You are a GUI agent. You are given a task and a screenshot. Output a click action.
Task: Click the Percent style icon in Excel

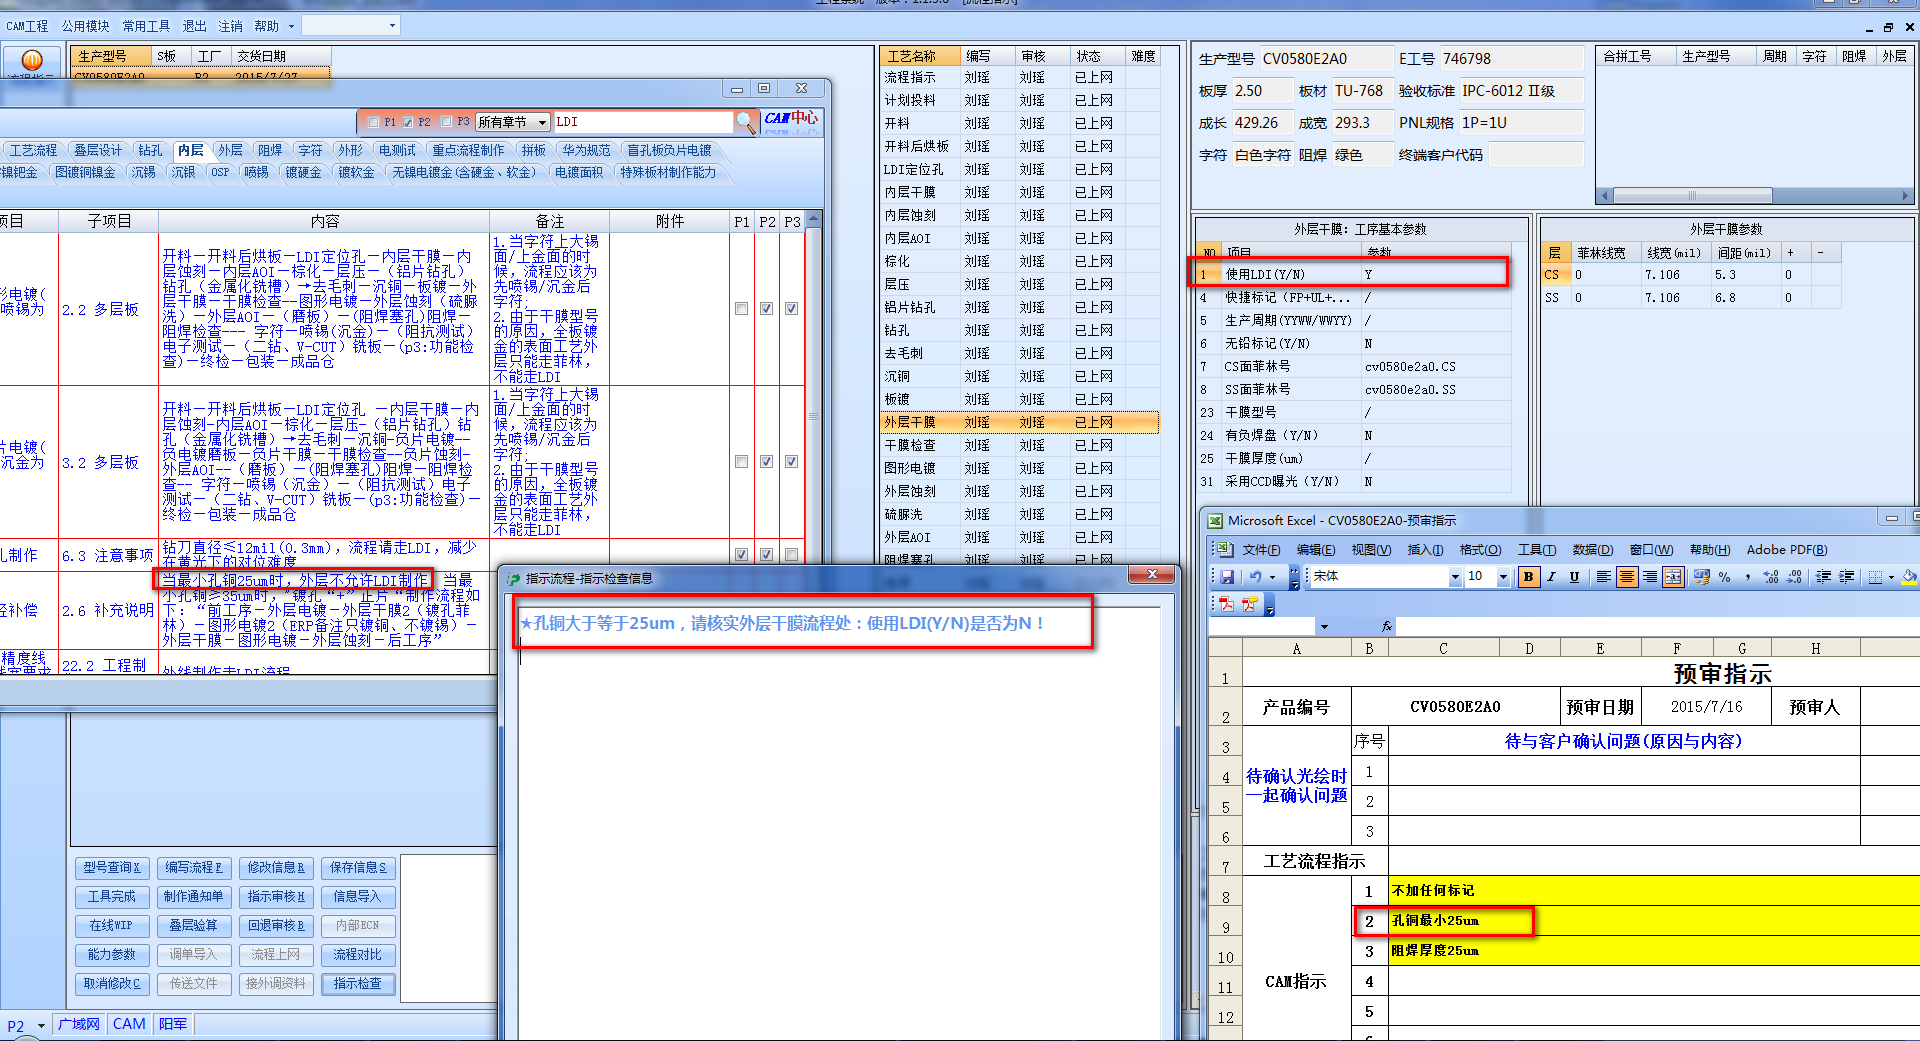point(1725,577)
